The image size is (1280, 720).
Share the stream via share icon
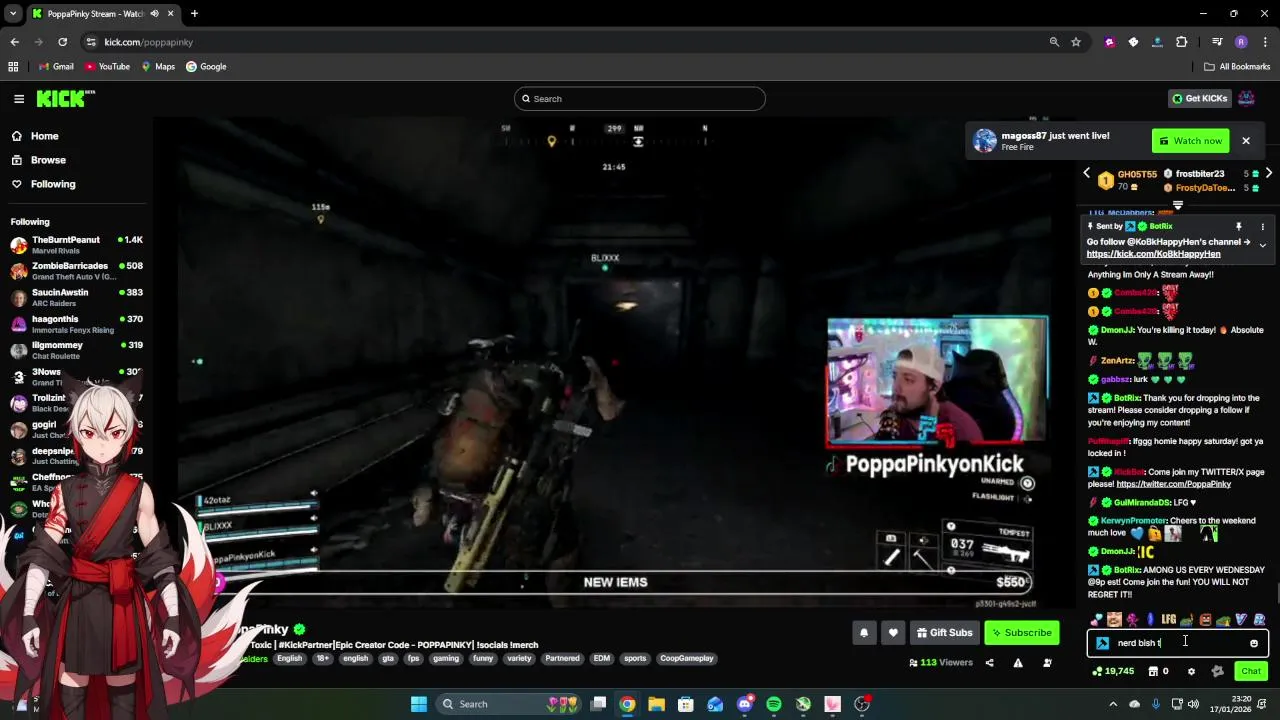(989, 663)
